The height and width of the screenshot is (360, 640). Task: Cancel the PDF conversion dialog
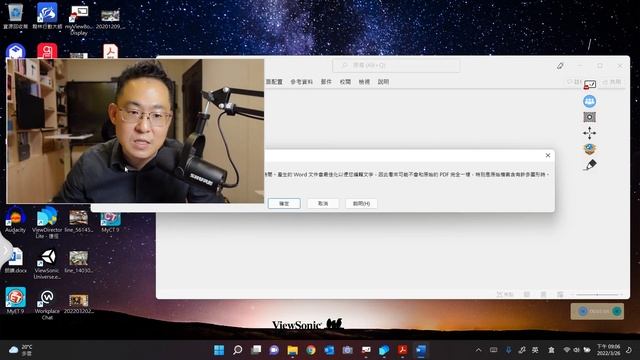[323, 203]
